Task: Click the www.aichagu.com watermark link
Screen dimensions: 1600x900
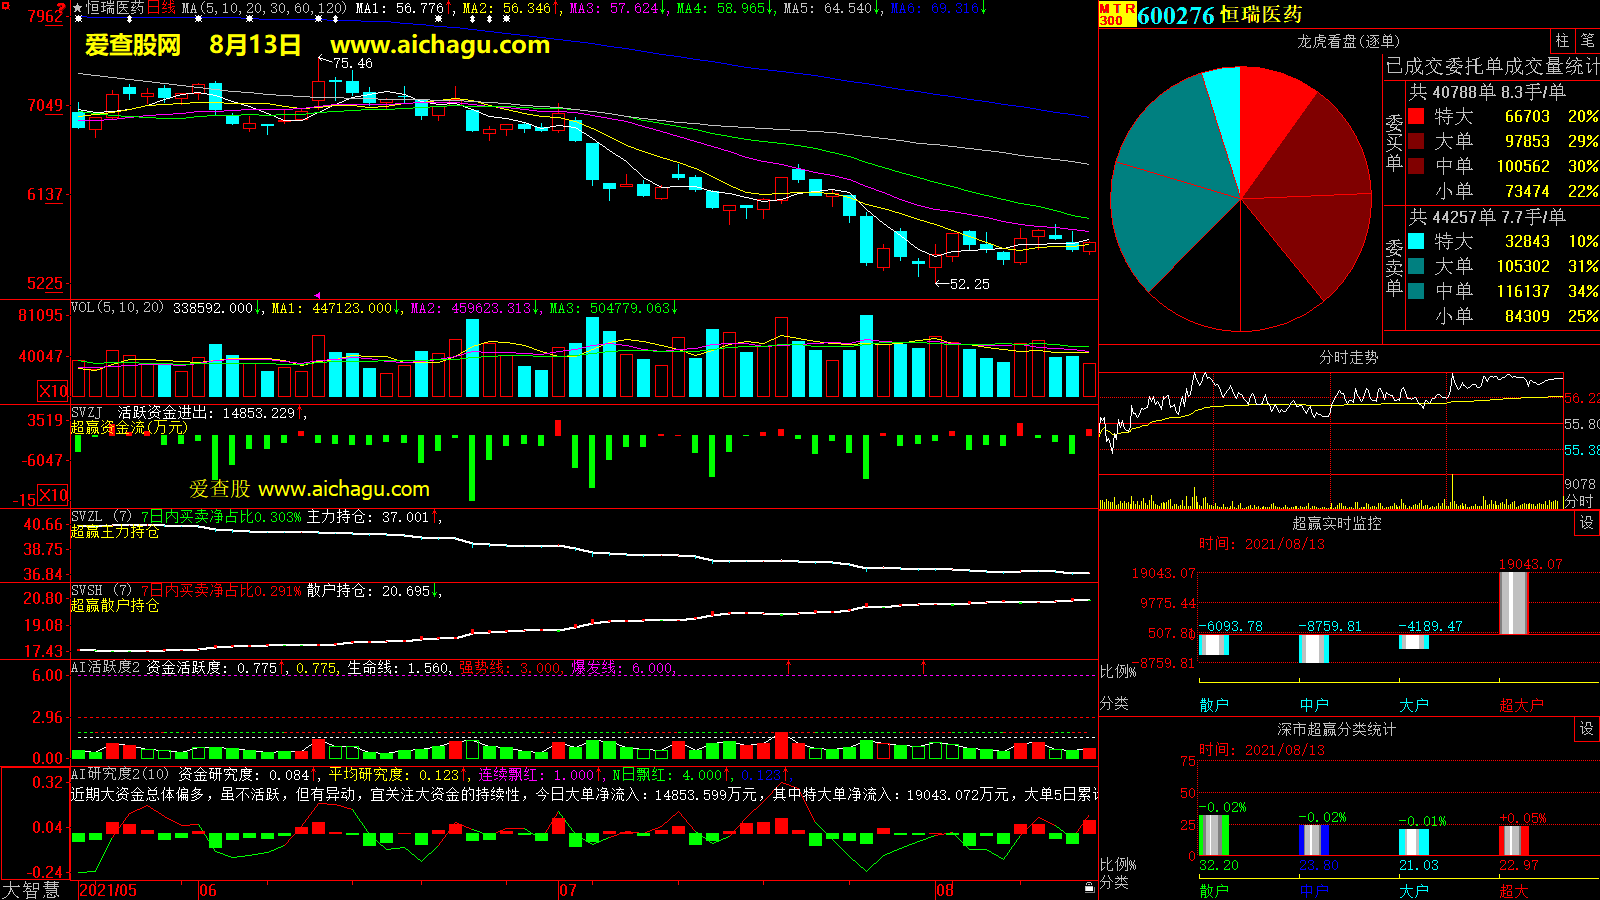Action: pos(440,45)
